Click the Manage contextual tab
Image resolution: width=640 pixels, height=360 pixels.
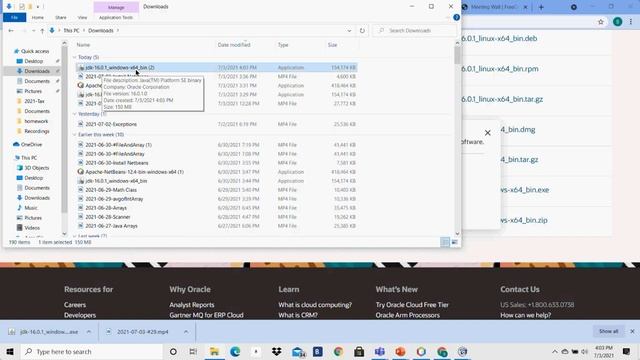pos(116,7)
